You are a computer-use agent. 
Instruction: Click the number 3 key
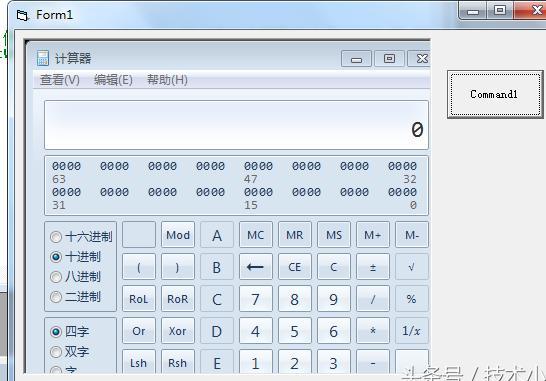(x=334, y=362)
